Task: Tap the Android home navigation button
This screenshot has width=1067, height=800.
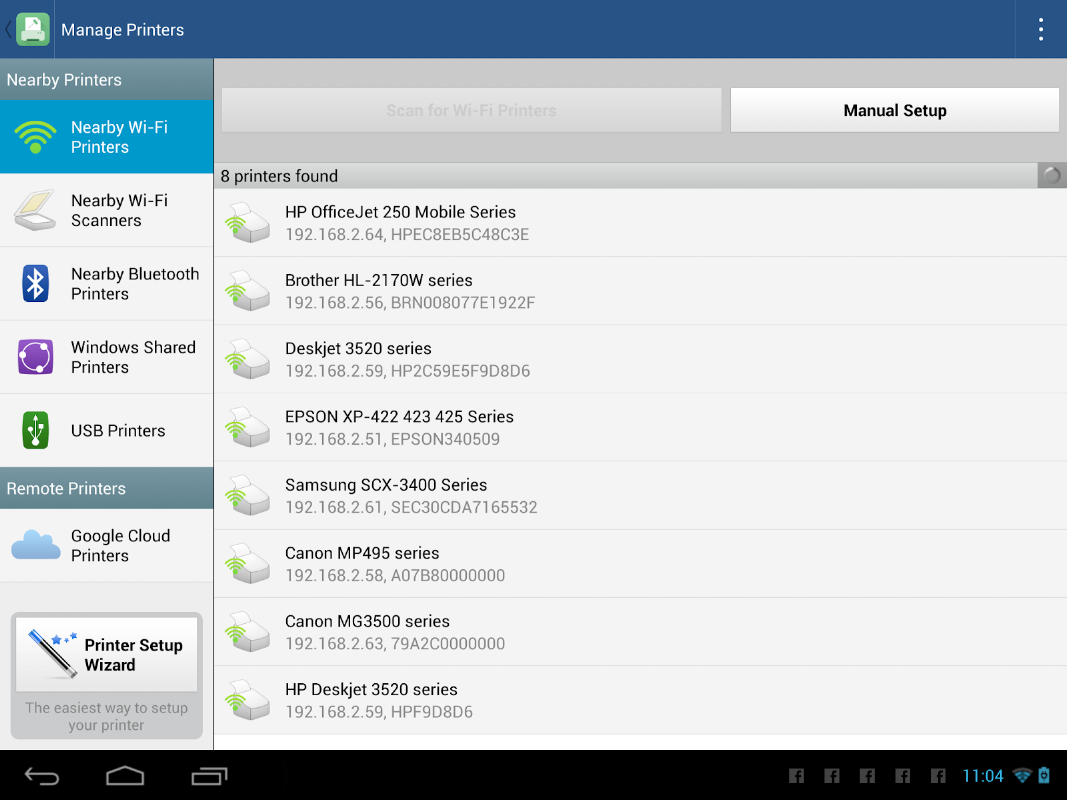Action: point(125,776)
